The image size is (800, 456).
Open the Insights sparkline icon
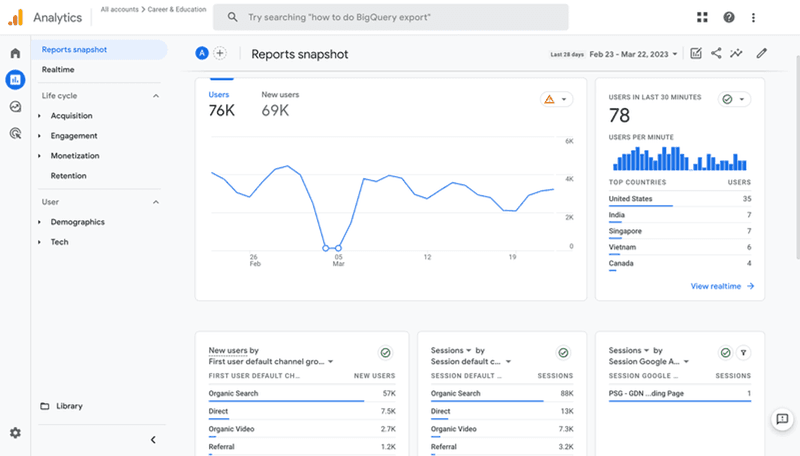(737, 54)
